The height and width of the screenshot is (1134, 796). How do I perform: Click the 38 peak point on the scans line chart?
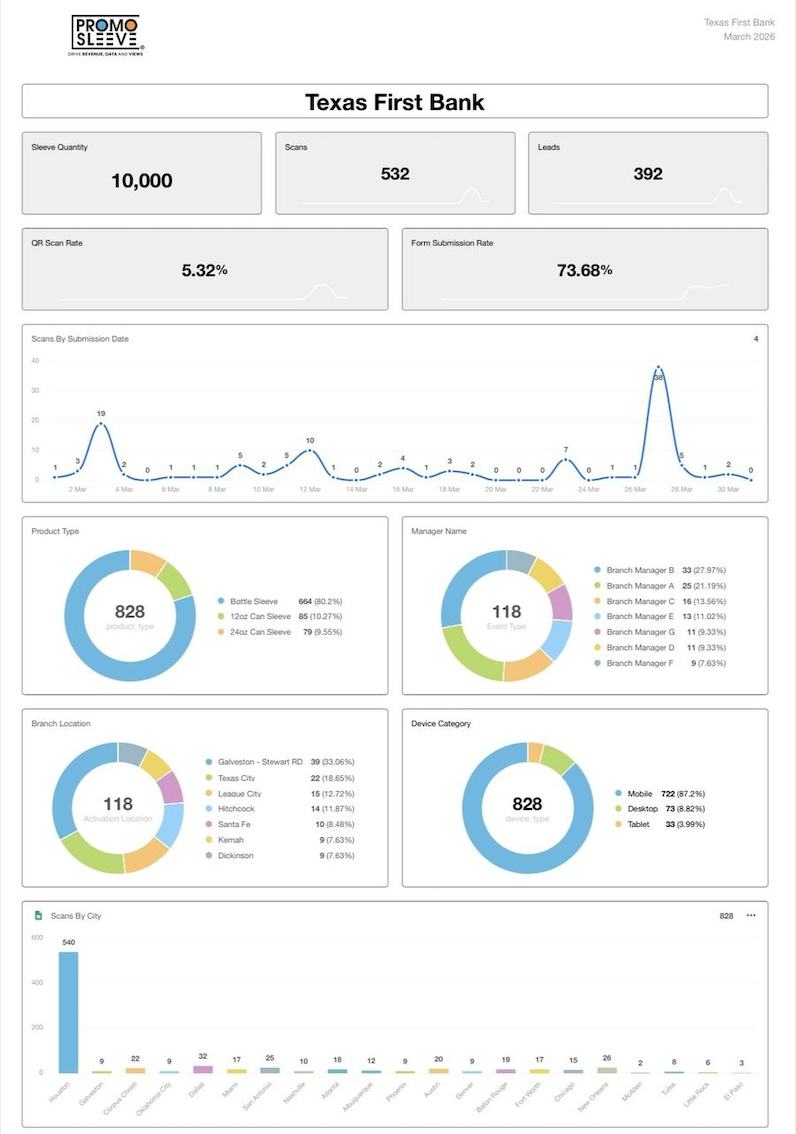(x=658, y=368)
